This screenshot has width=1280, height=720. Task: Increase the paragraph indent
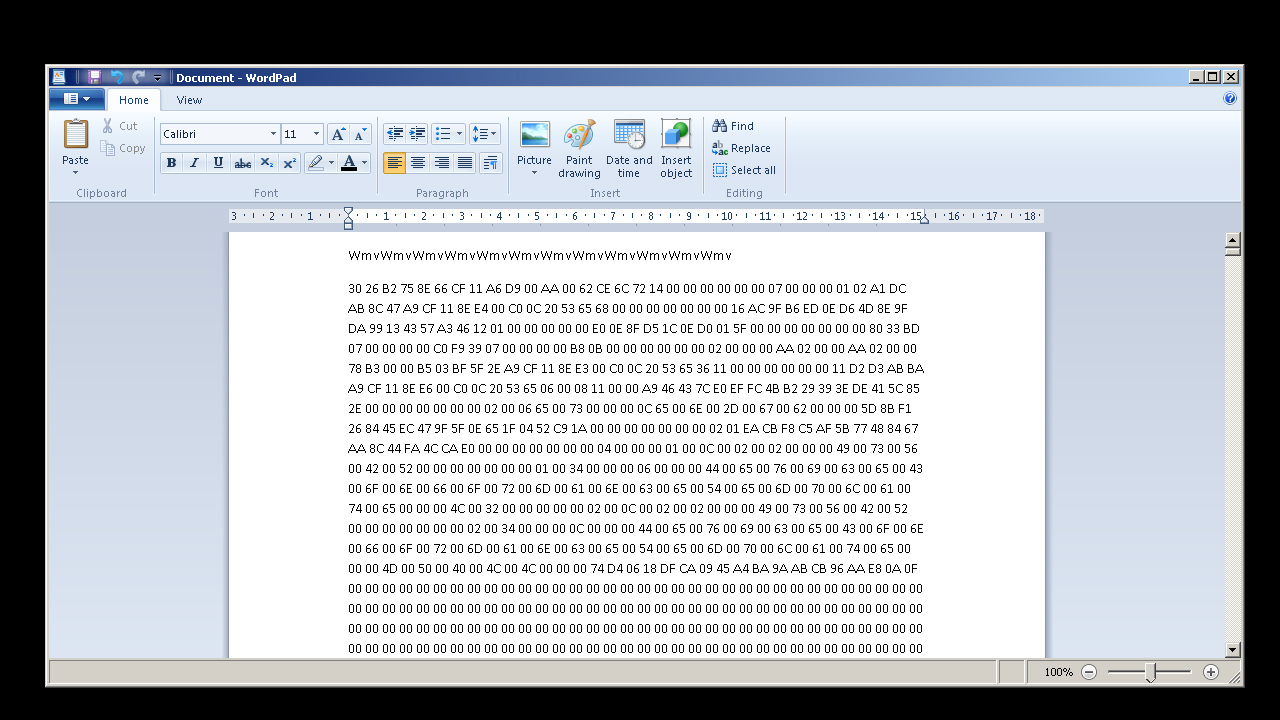tap(418, 134)
